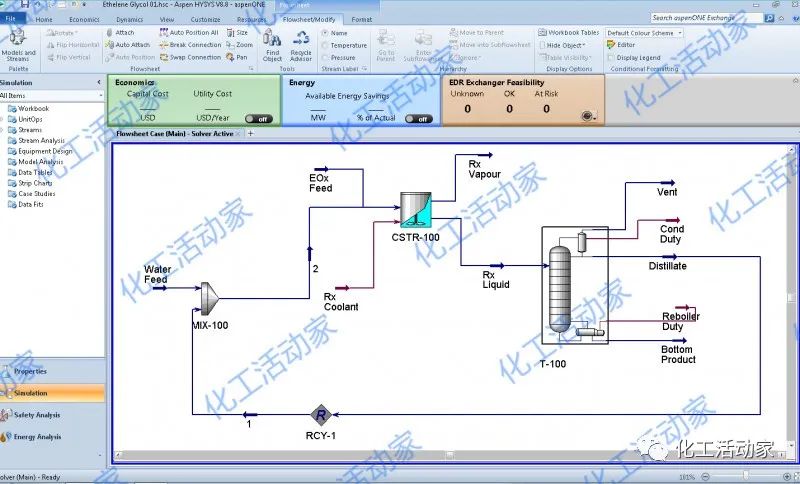This screenshot has height=484, width=800.
Task: Launch the Recycle Advisor
Action: click(x=301, y=45)
